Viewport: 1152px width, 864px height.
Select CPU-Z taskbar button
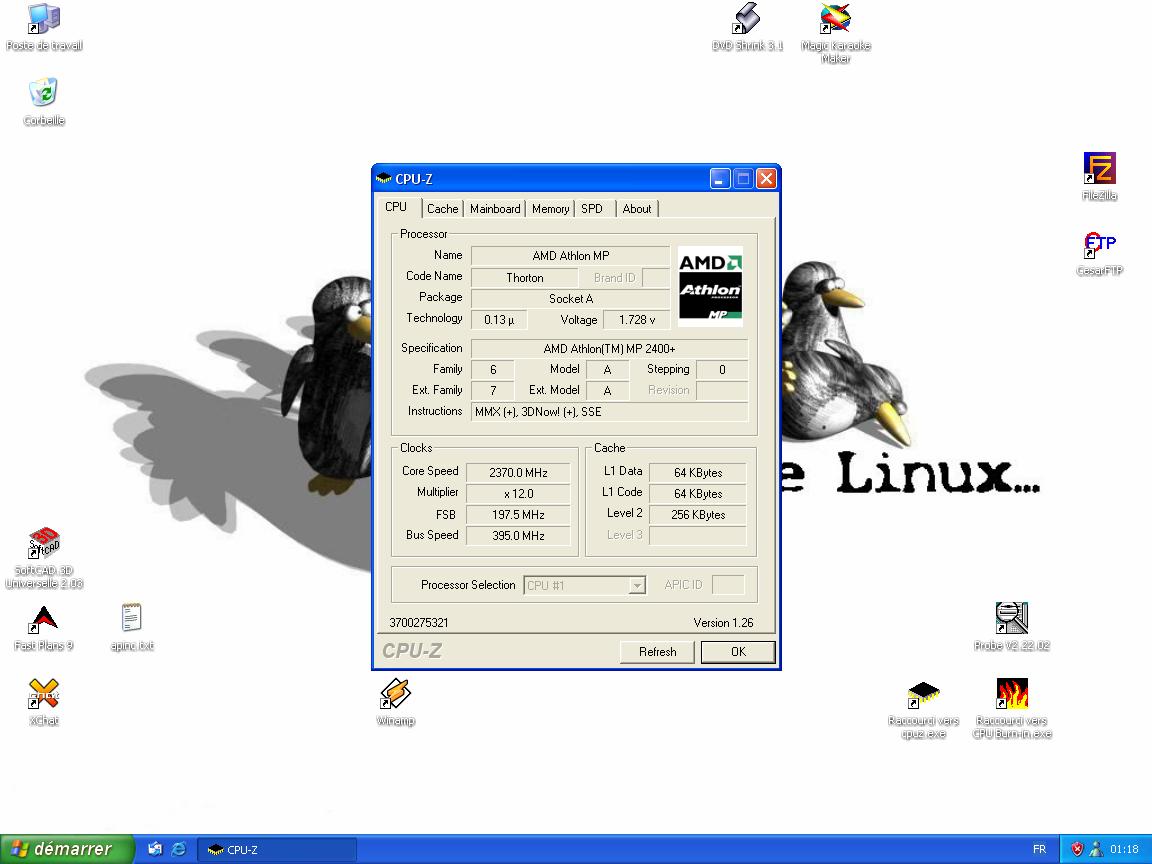click(x=277, y=849)
